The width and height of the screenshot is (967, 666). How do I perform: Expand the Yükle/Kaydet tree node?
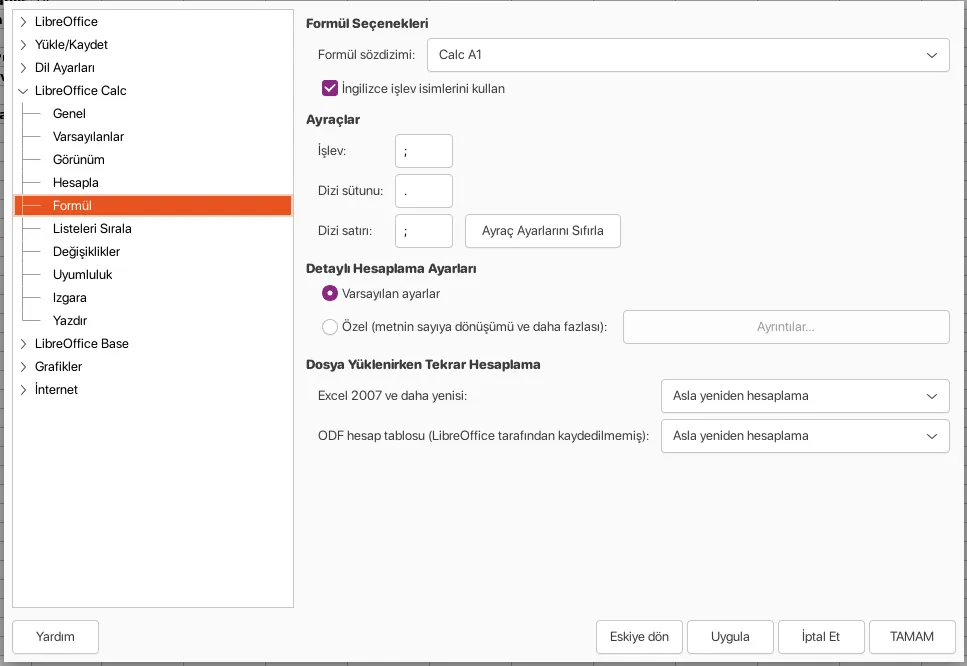pyautogui.click(x=24, y=45)
